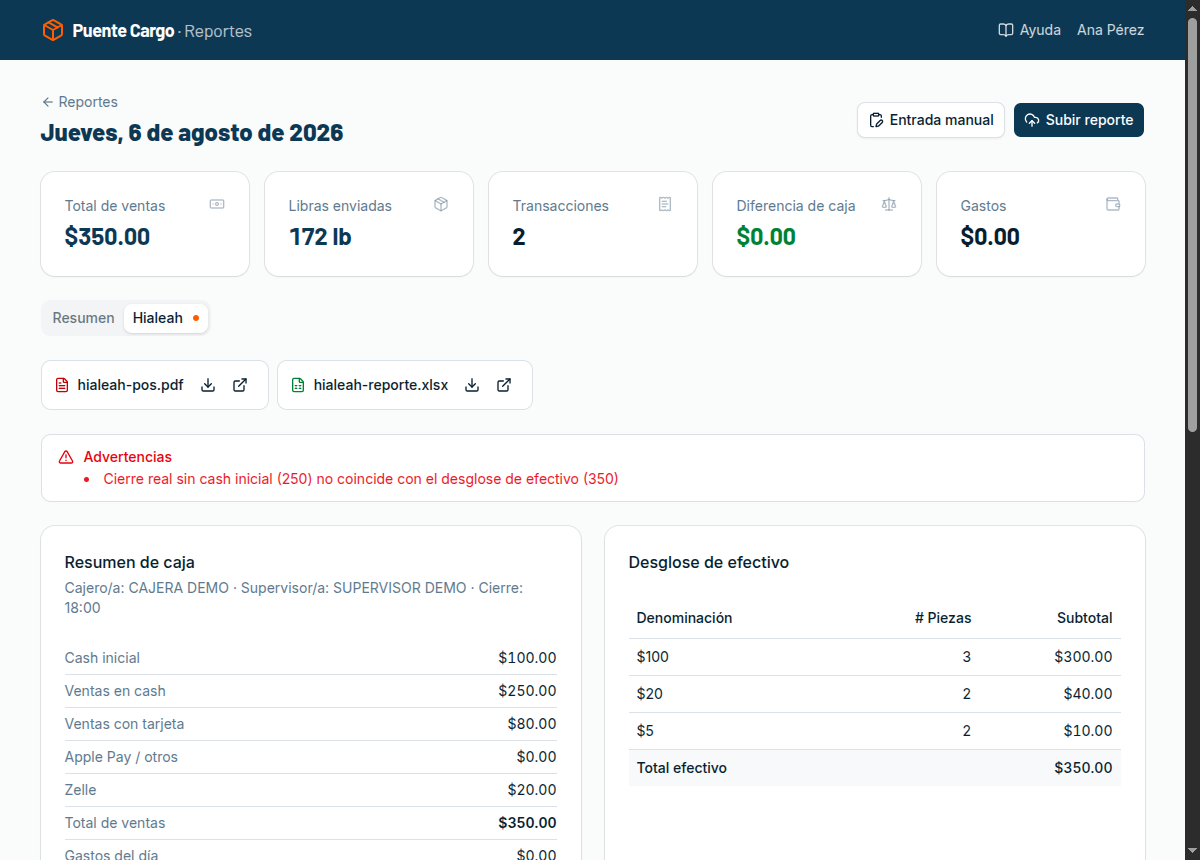Click the receipt icon in Transacciones card
The width and height of the screenshot is (1200, 860).
665,204
